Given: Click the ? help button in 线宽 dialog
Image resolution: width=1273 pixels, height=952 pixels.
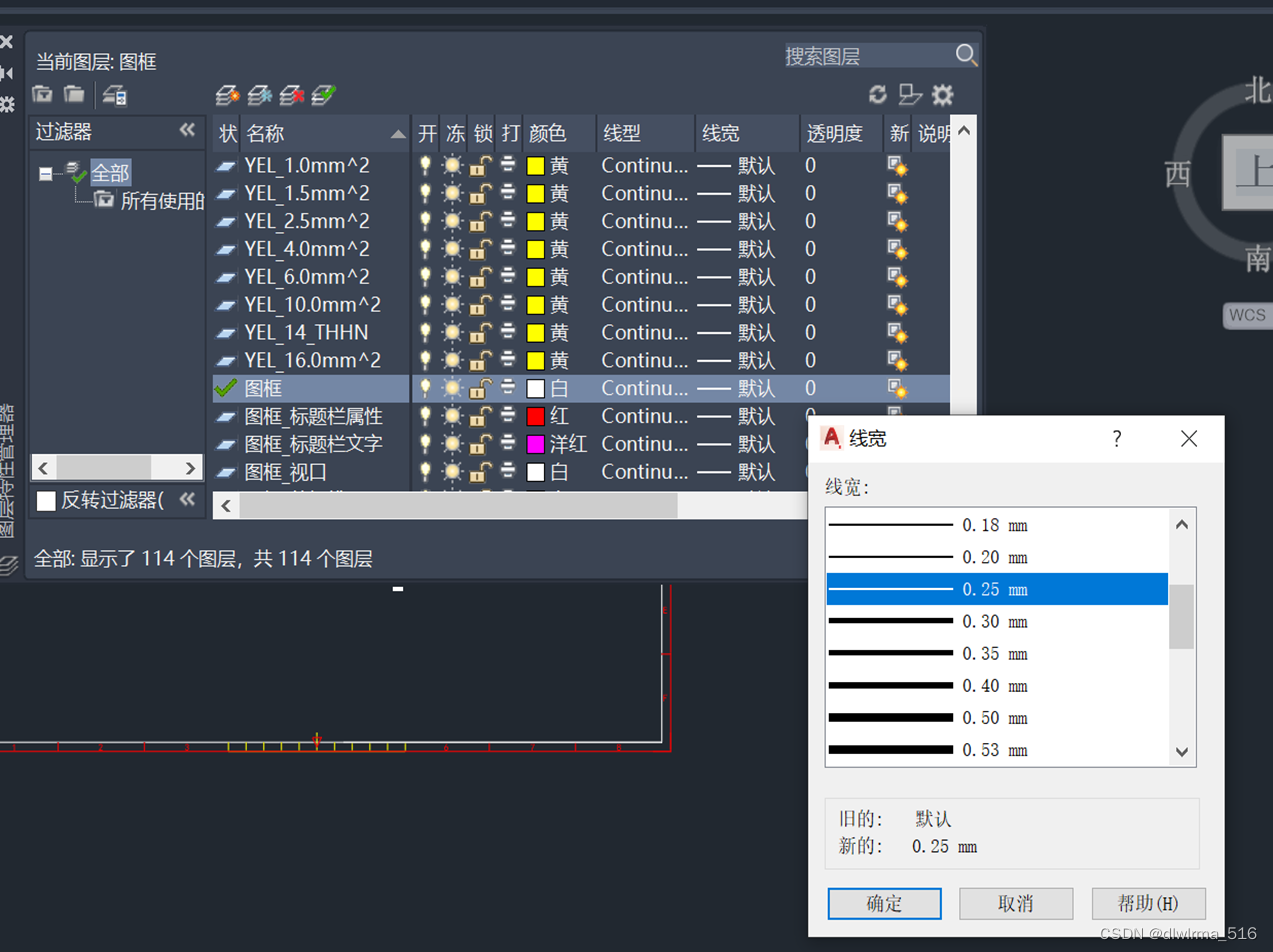Looking at the screenshot, I should click(x=1117, y=438).
